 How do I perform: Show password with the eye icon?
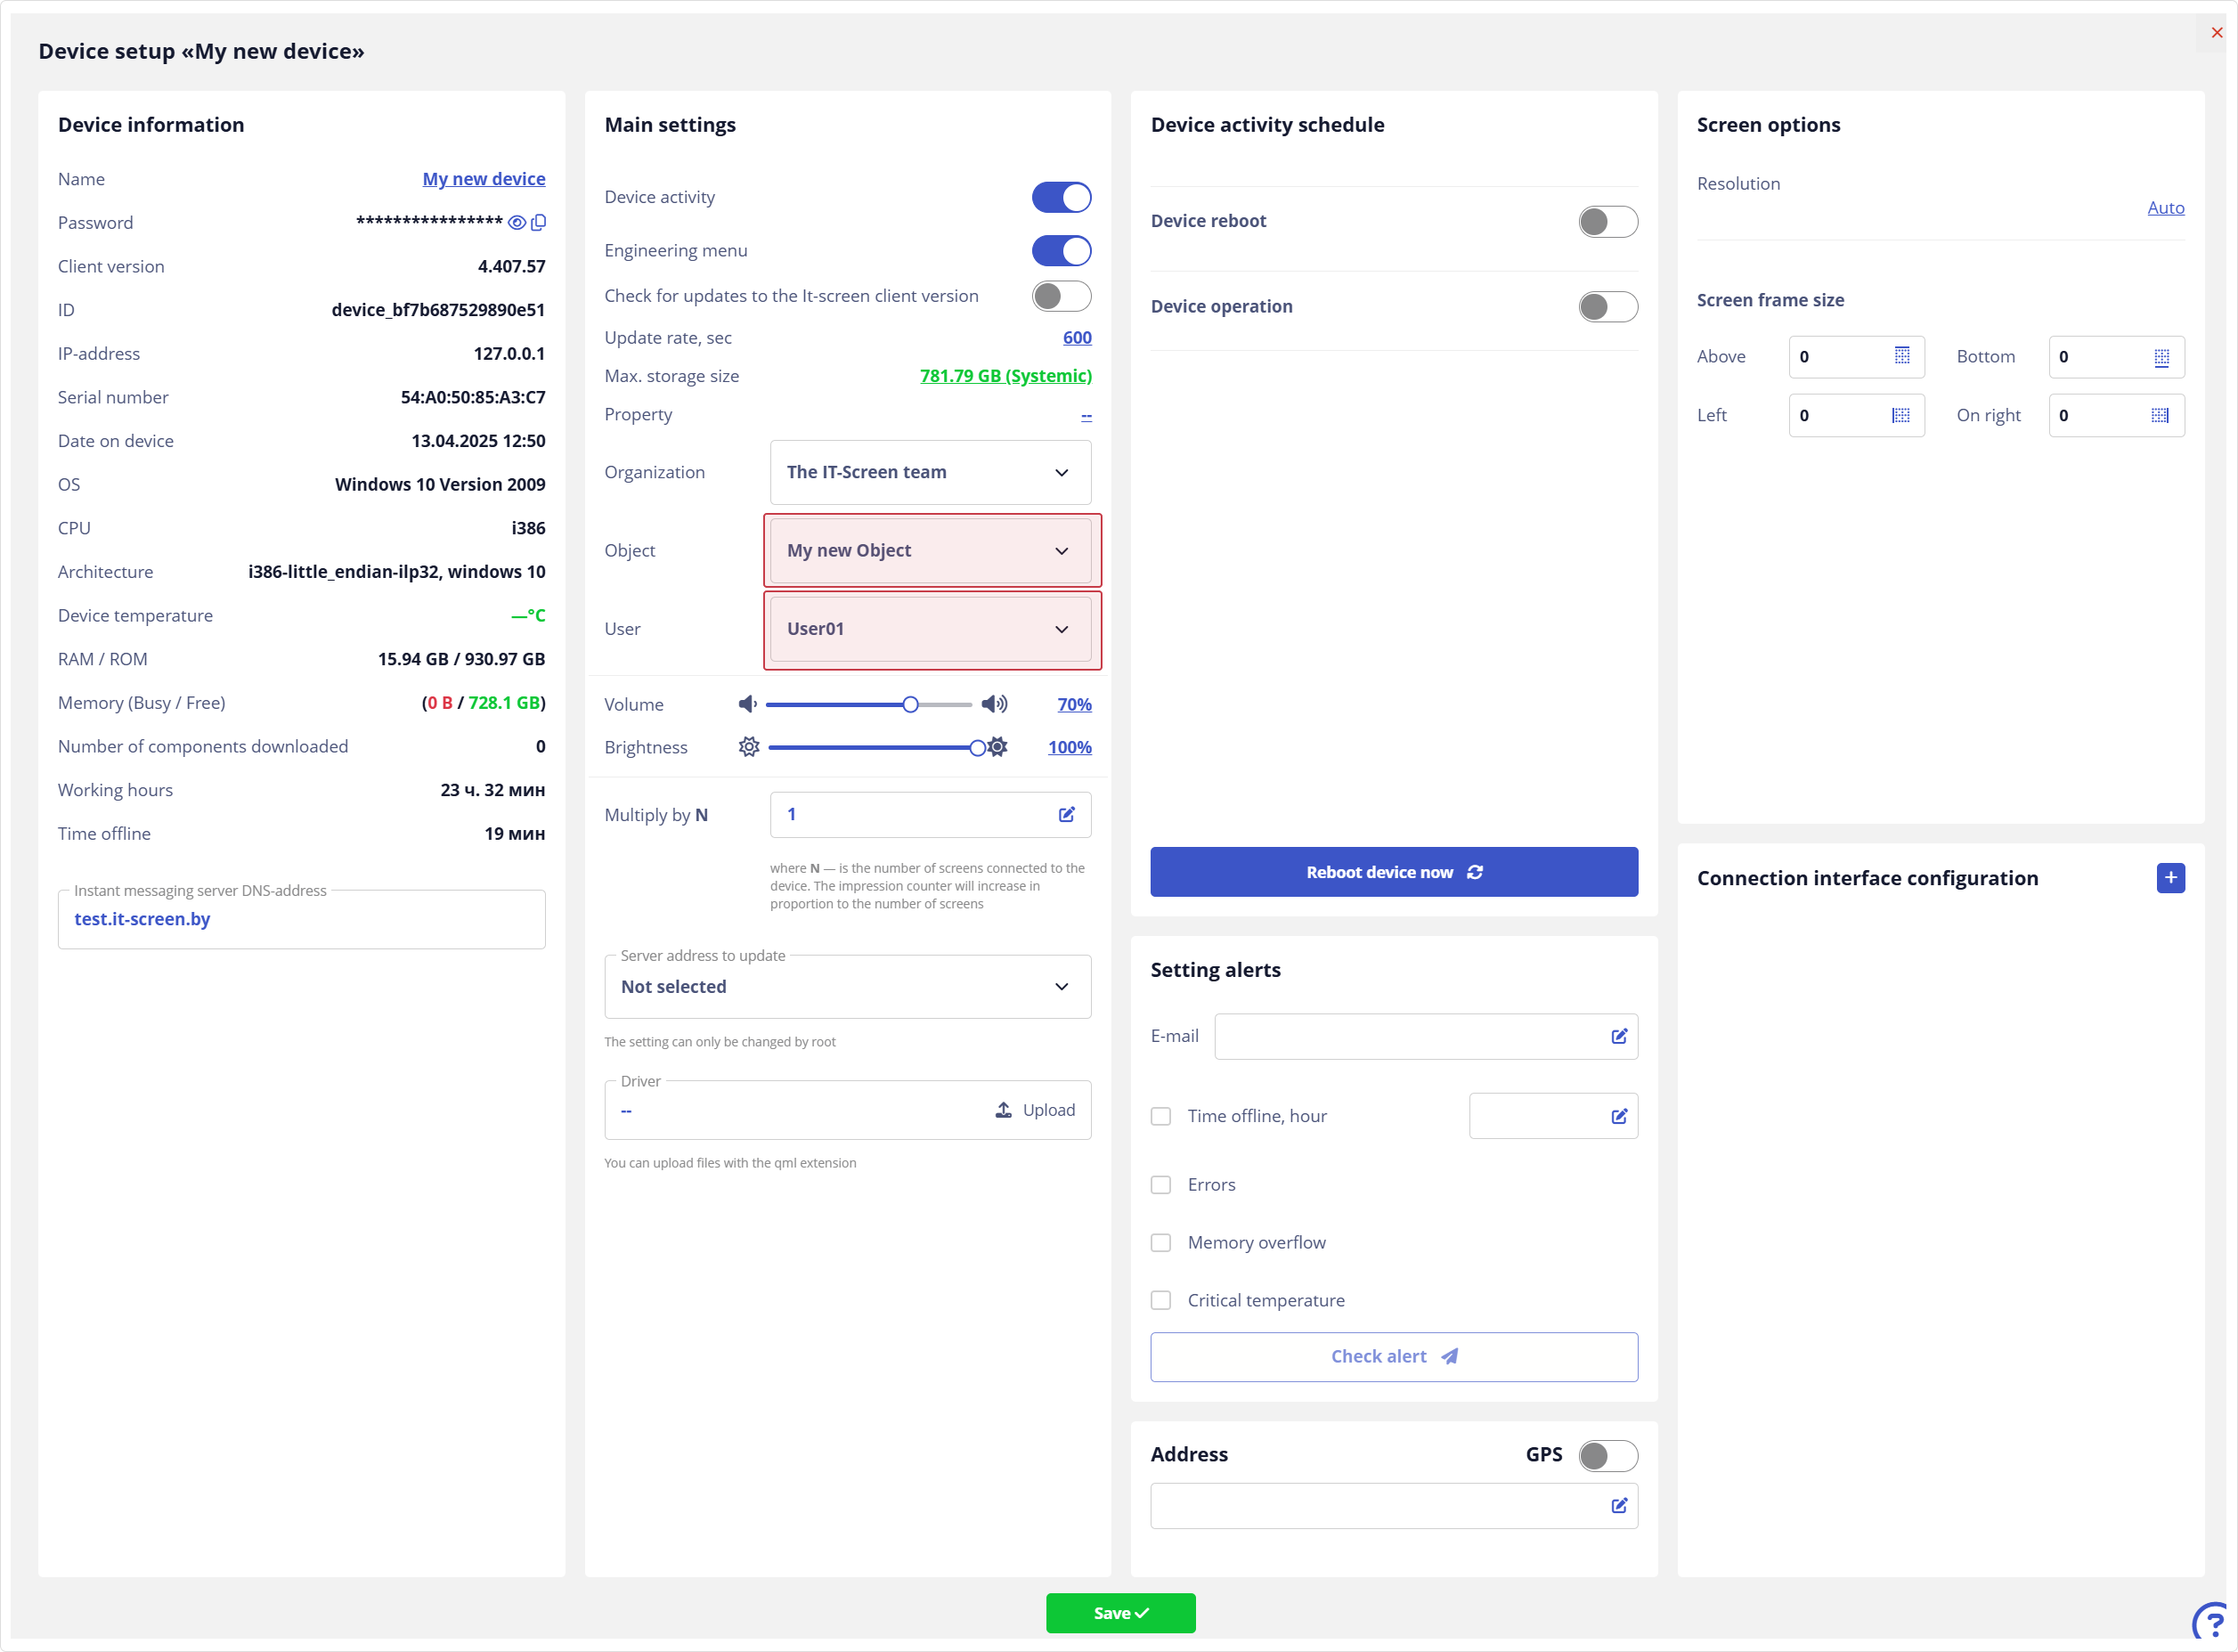(517, 223)
